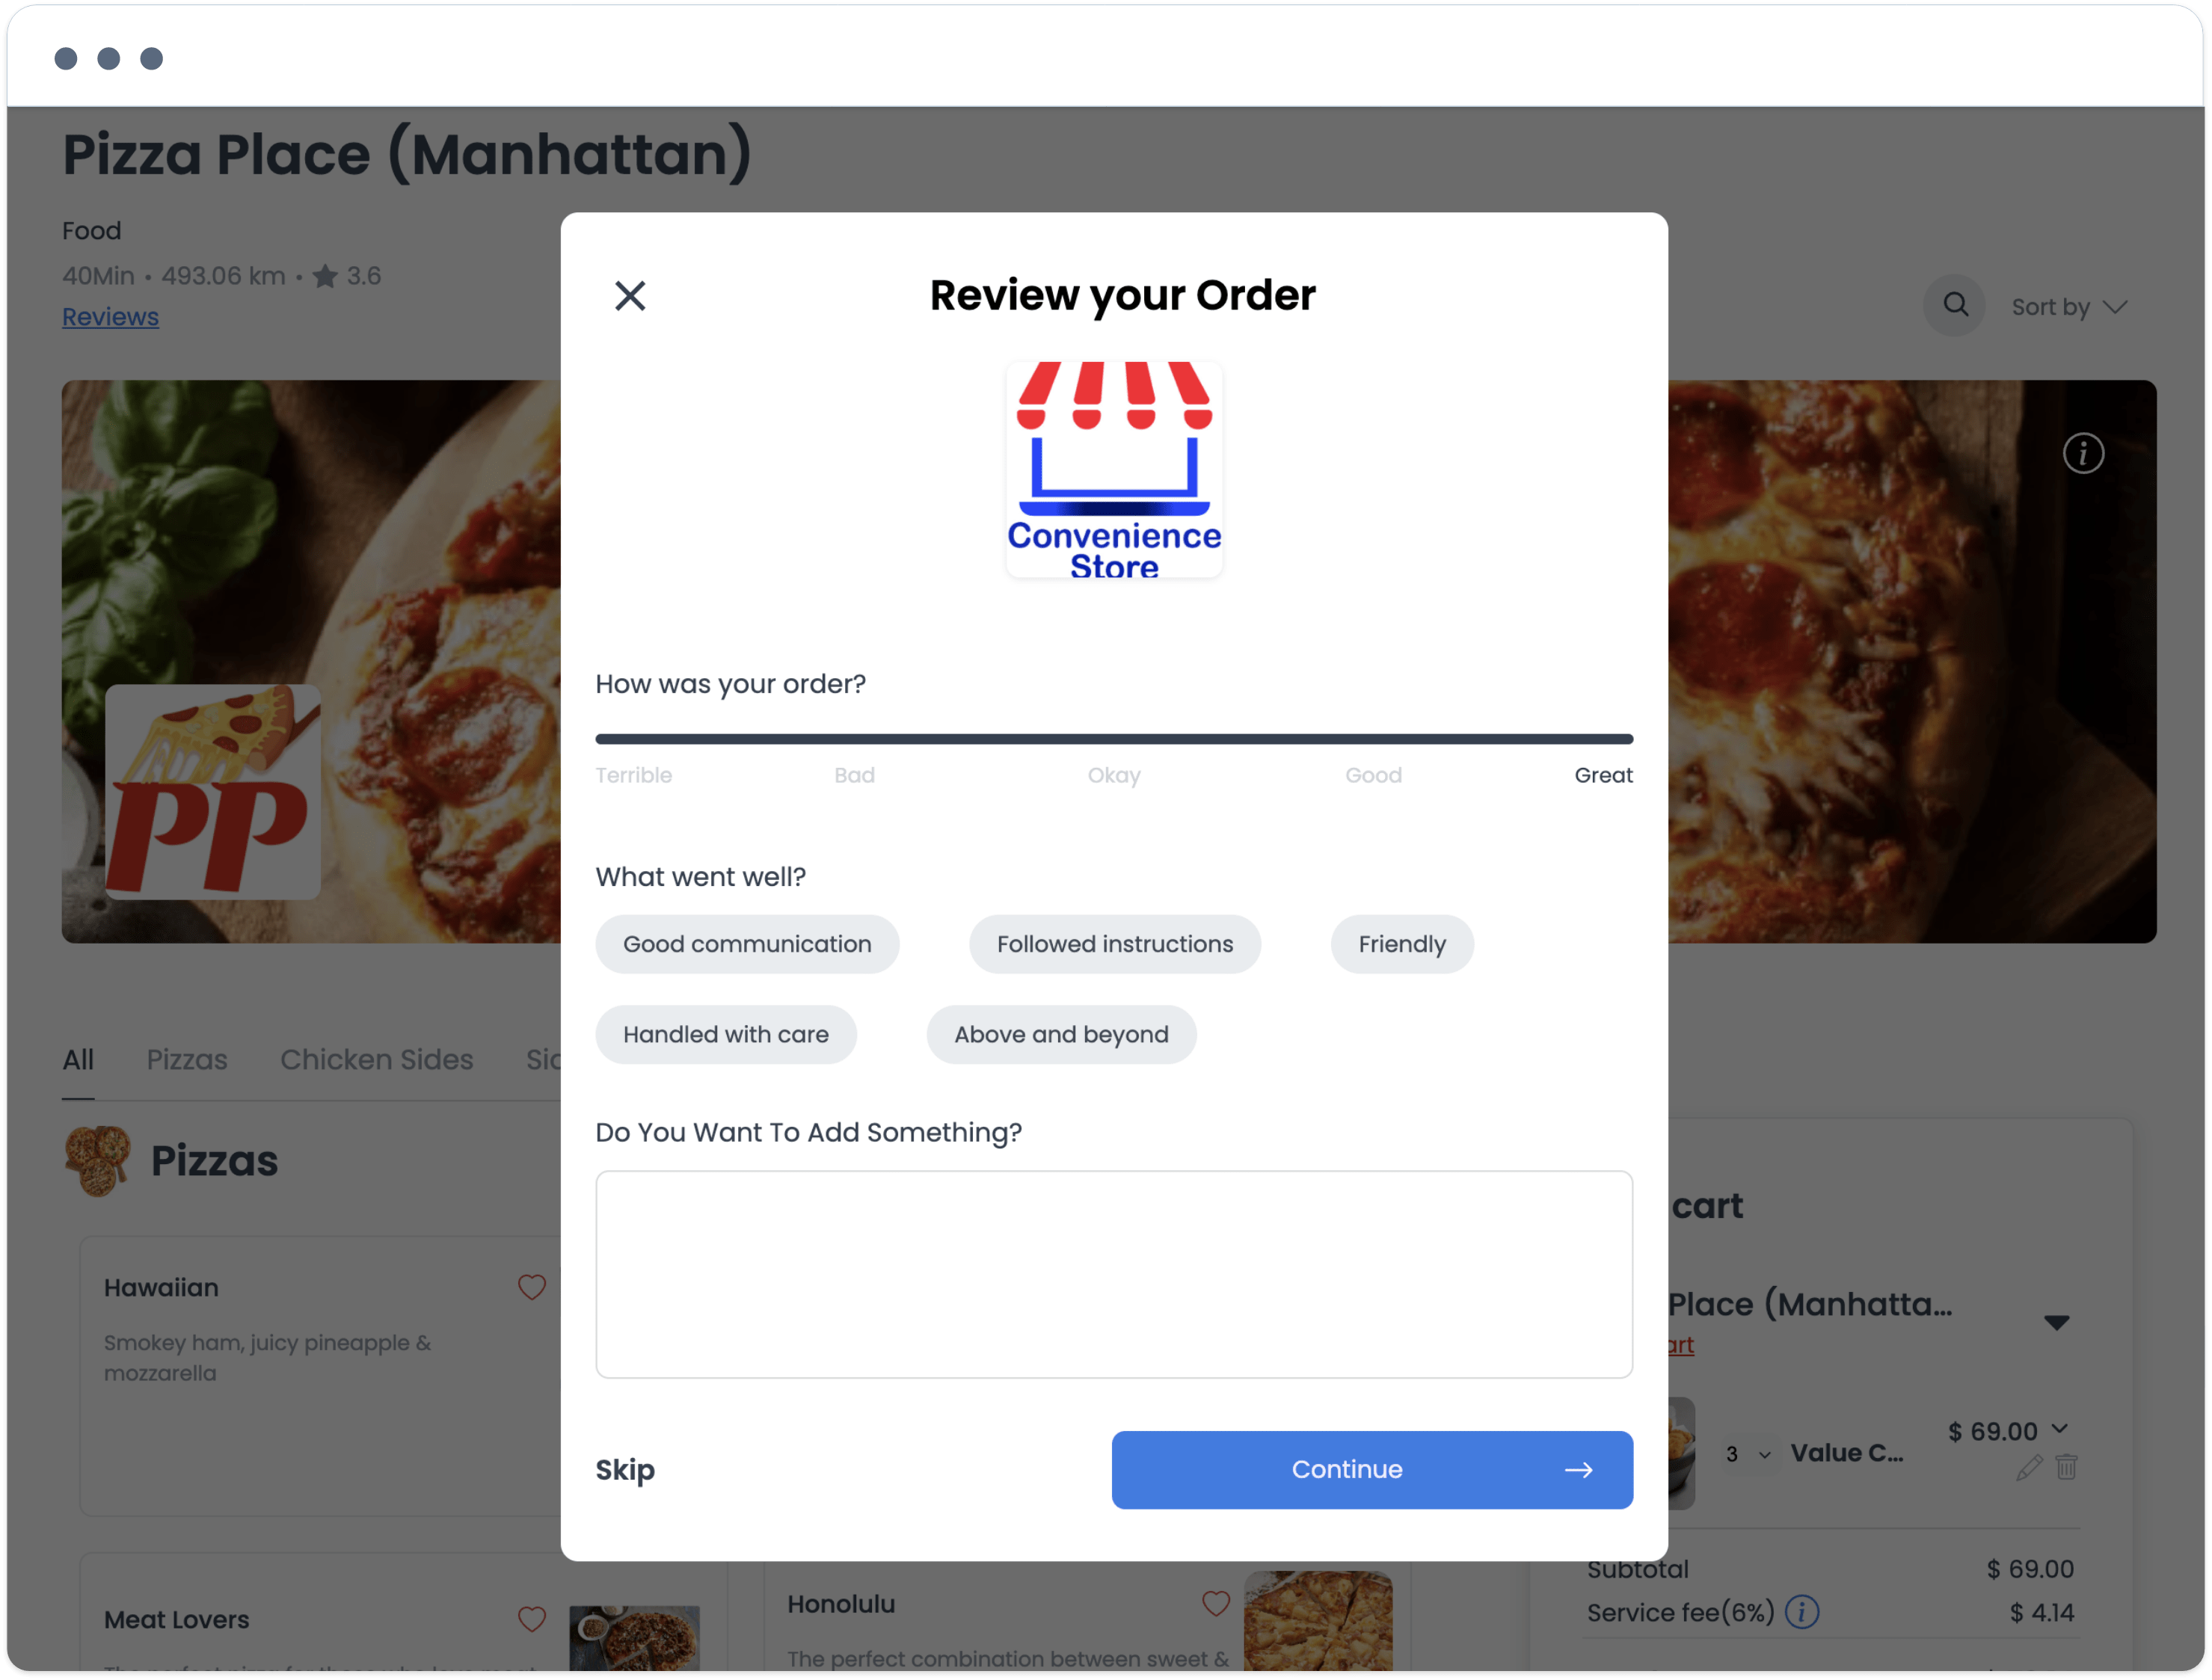The image size is (2212, 1680).
Task: Open the quantity 3 dropdown
Action: [1748, 1454]
